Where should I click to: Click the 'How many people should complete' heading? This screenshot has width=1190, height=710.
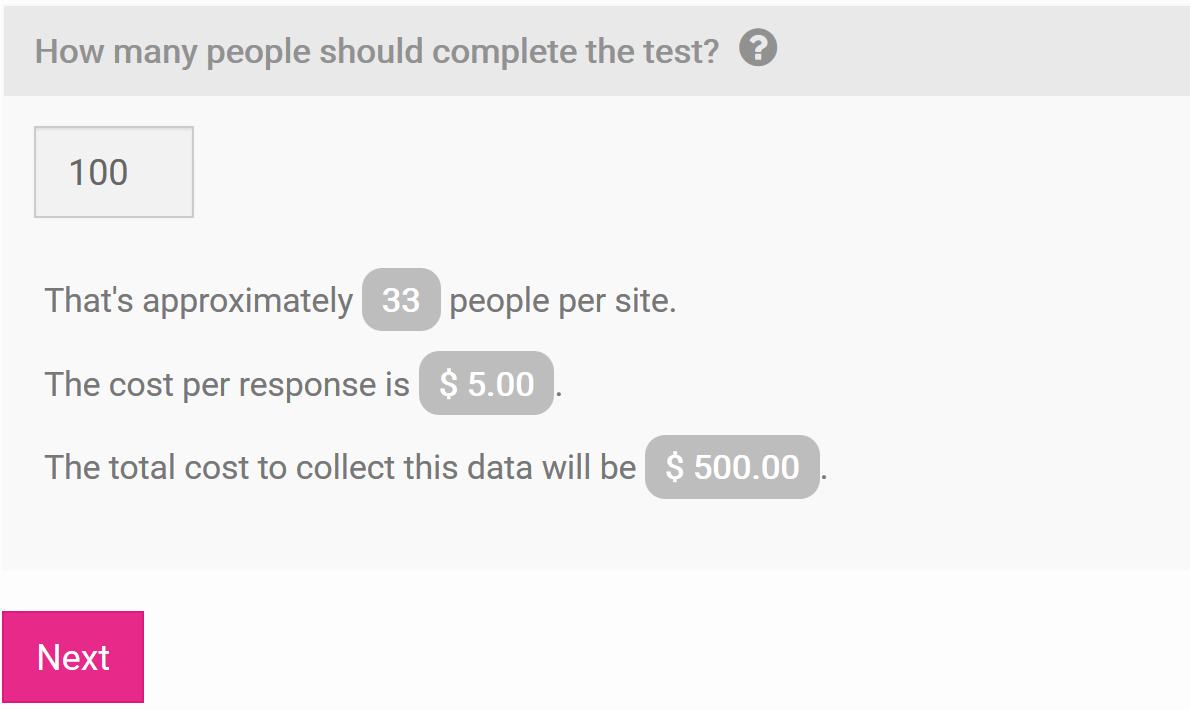coord(376,52)
